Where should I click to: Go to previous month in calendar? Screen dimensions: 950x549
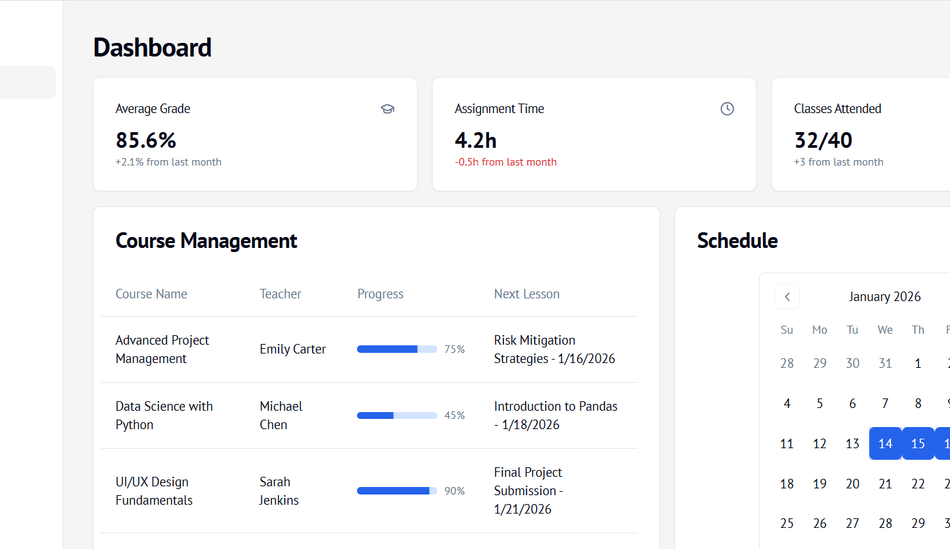[787, 297]
